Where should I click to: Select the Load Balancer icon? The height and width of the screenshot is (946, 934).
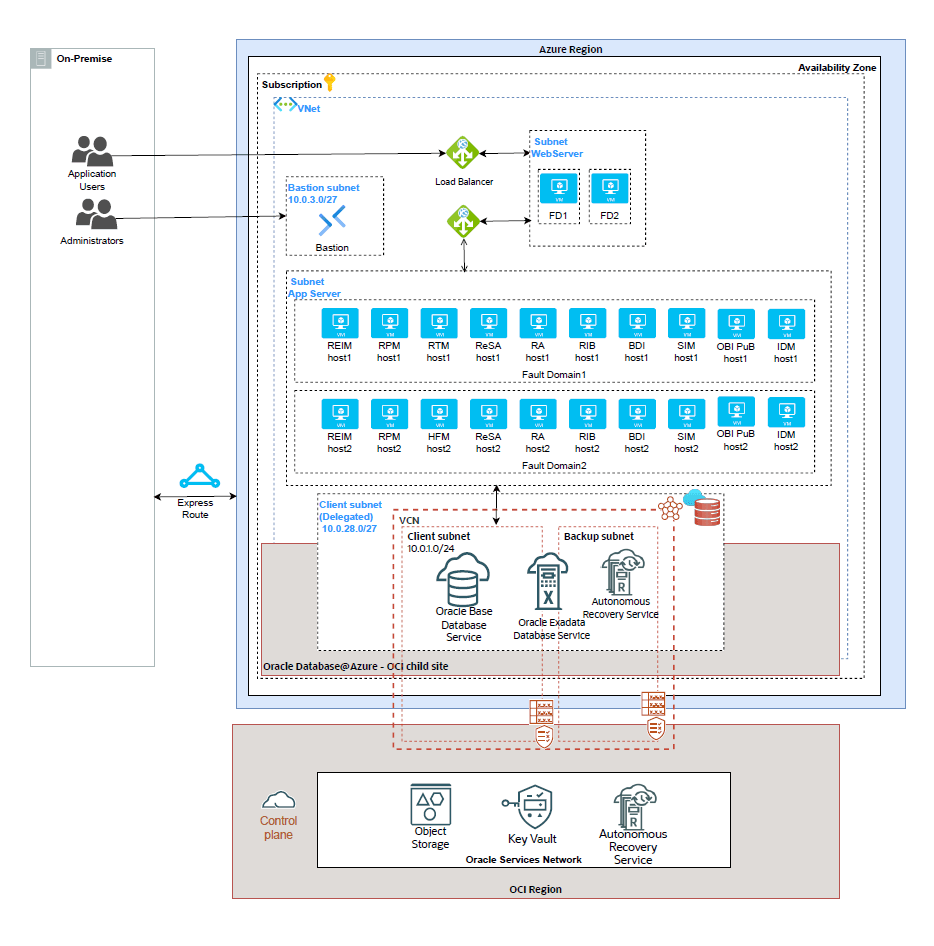[461, 150]
